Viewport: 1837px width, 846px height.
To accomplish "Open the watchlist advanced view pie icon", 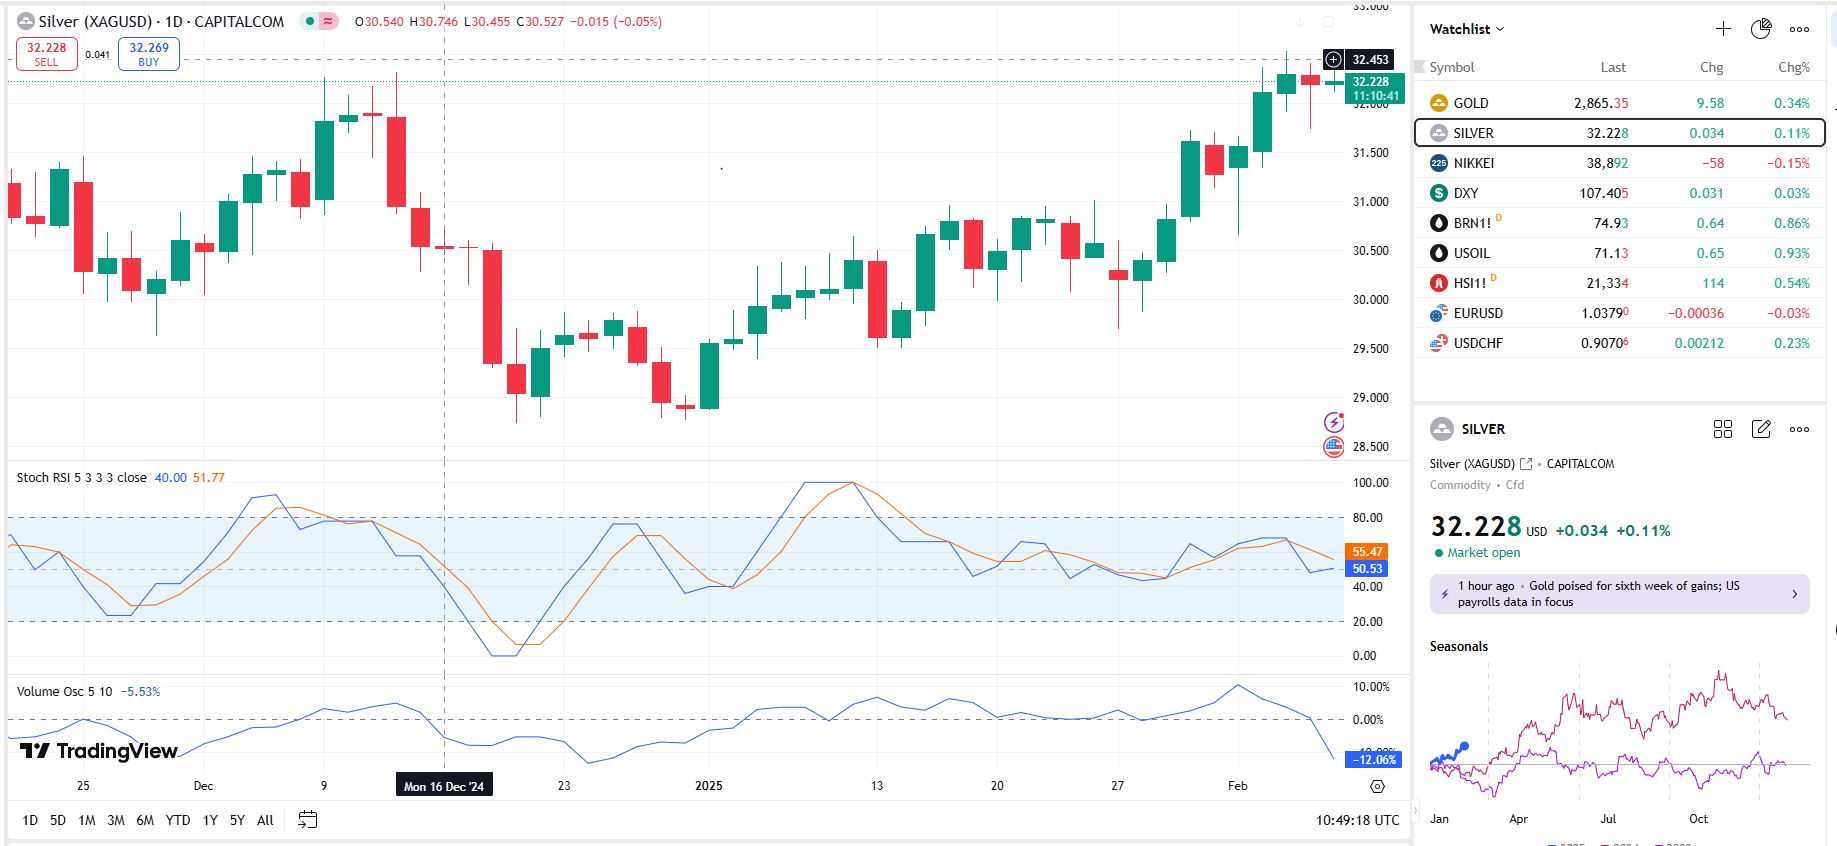I will click(x=1761, y=29).
